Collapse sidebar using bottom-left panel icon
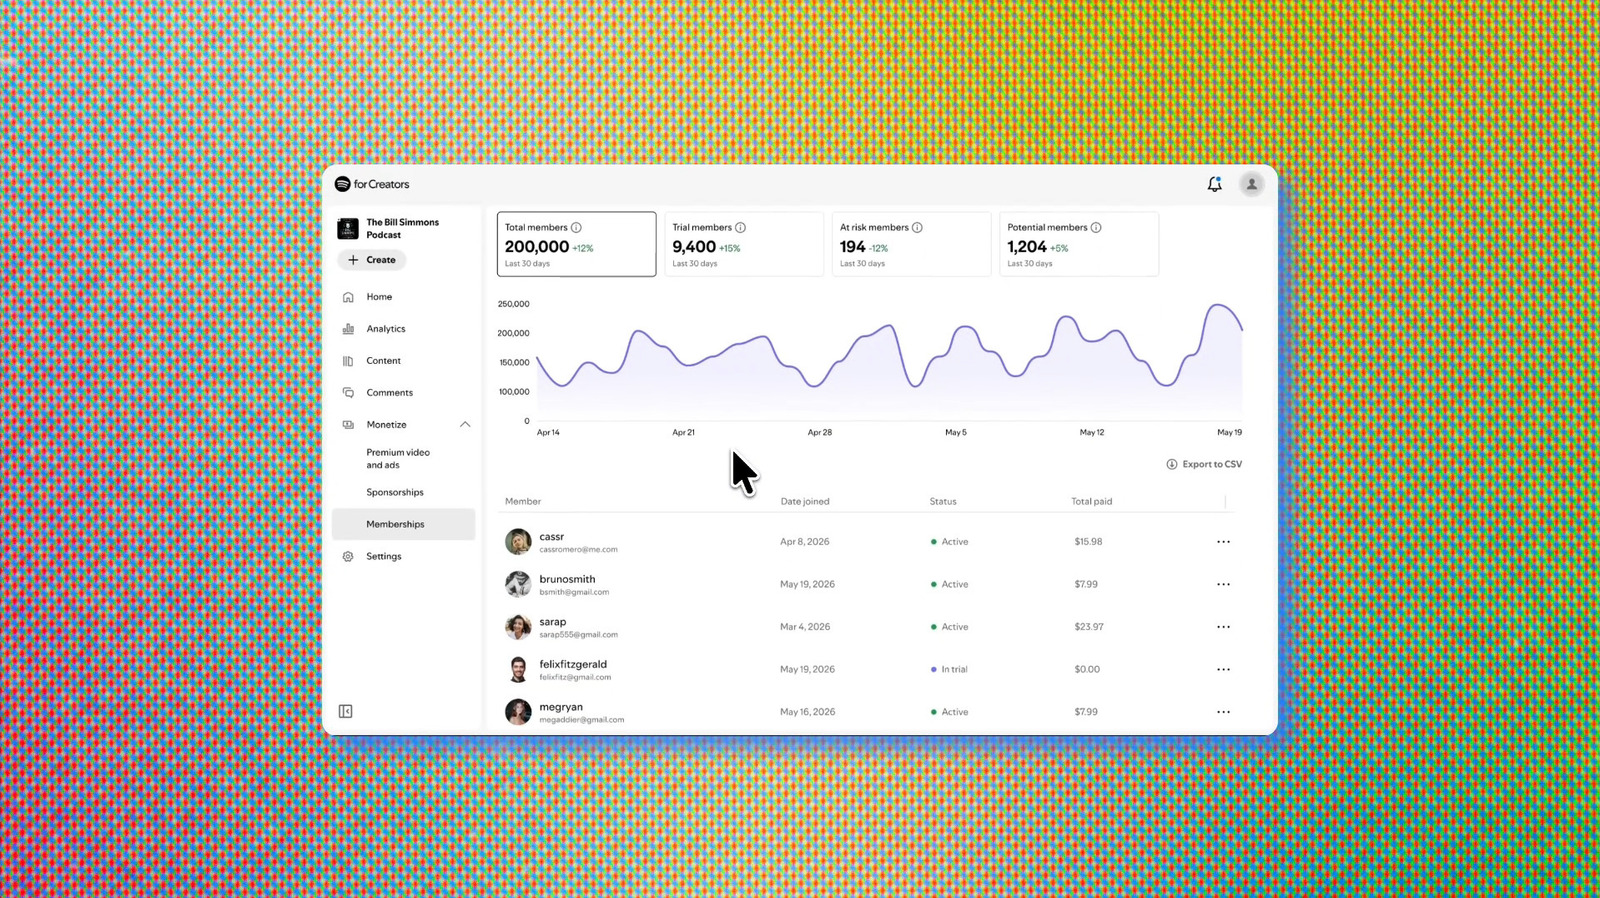Image resolution: width=1600 pixels, height=898 pixels. coord(346,711)
